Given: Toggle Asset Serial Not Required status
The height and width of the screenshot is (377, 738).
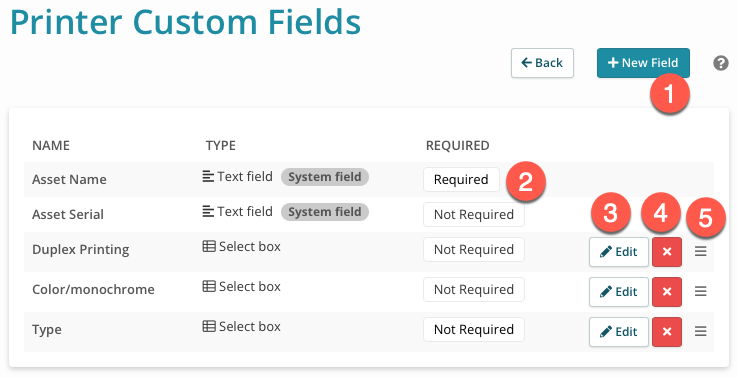Looking at the screenshot, I should tap(473, 215).
